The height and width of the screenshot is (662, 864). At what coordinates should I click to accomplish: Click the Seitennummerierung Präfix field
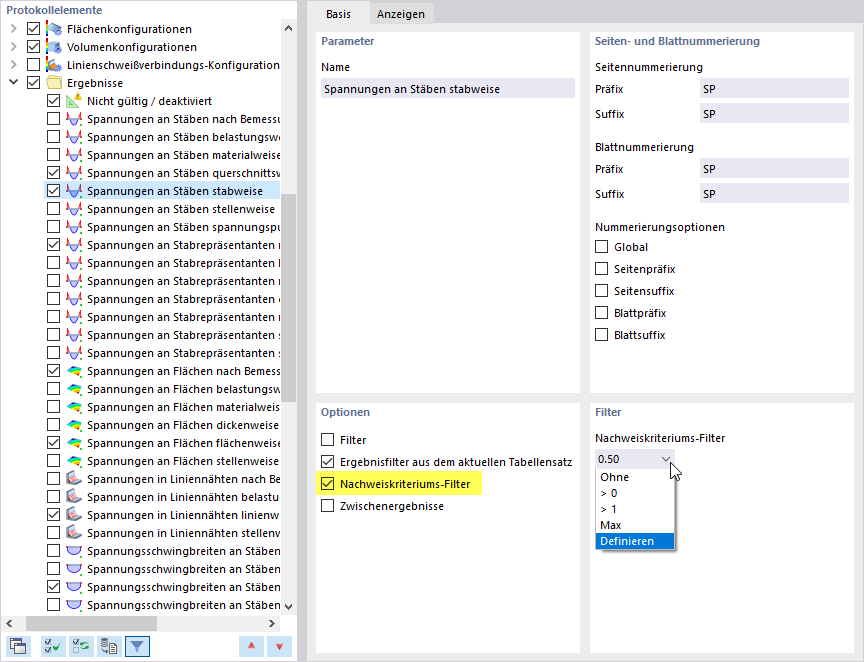tap(774, 89)
